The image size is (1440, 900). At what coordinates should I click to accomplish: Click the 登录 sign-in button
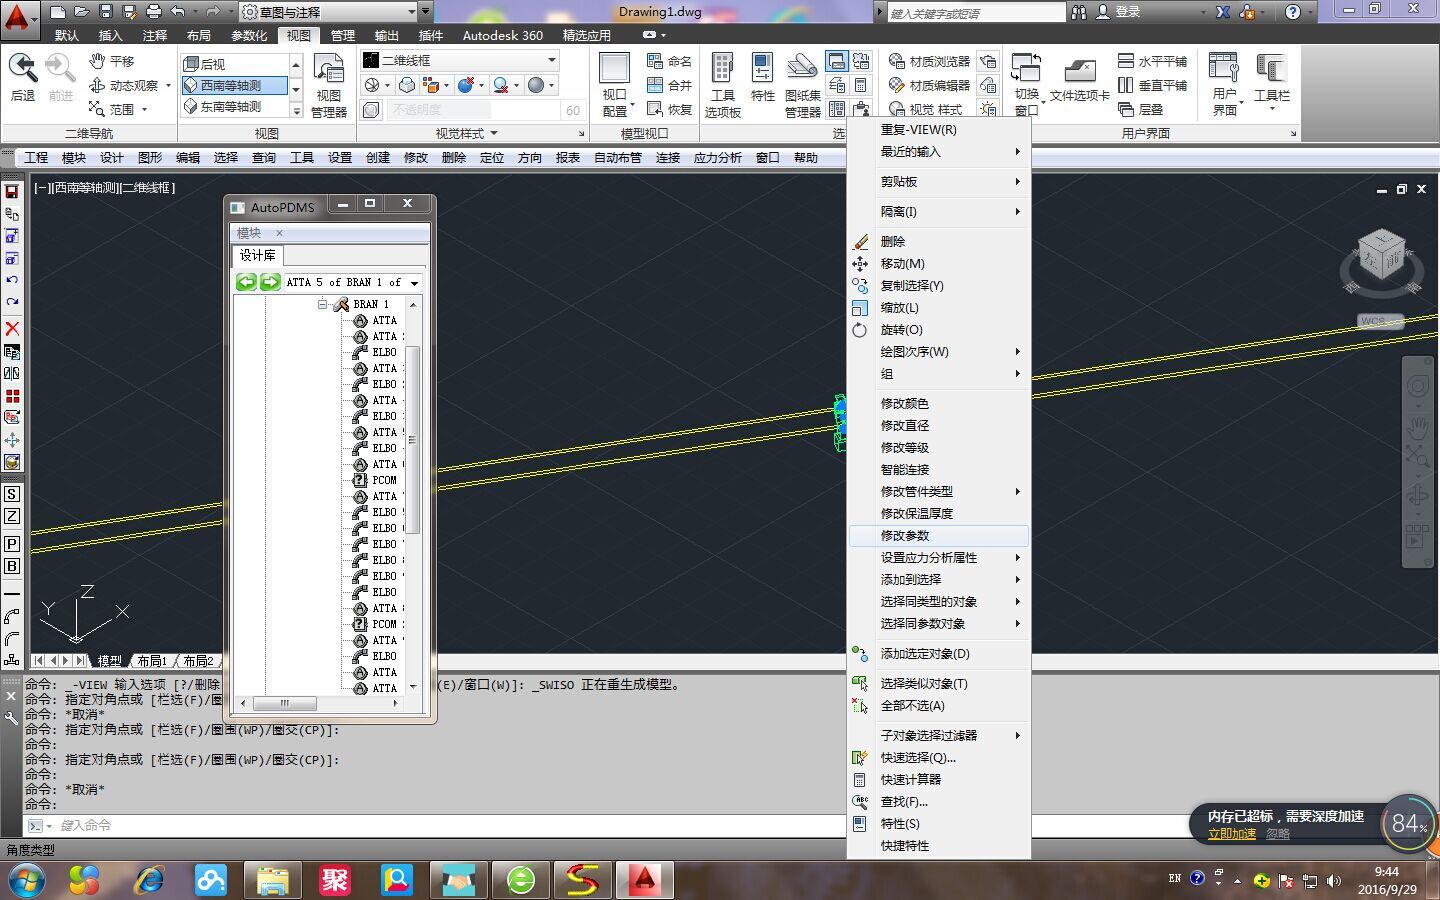tap(1119, 12)
